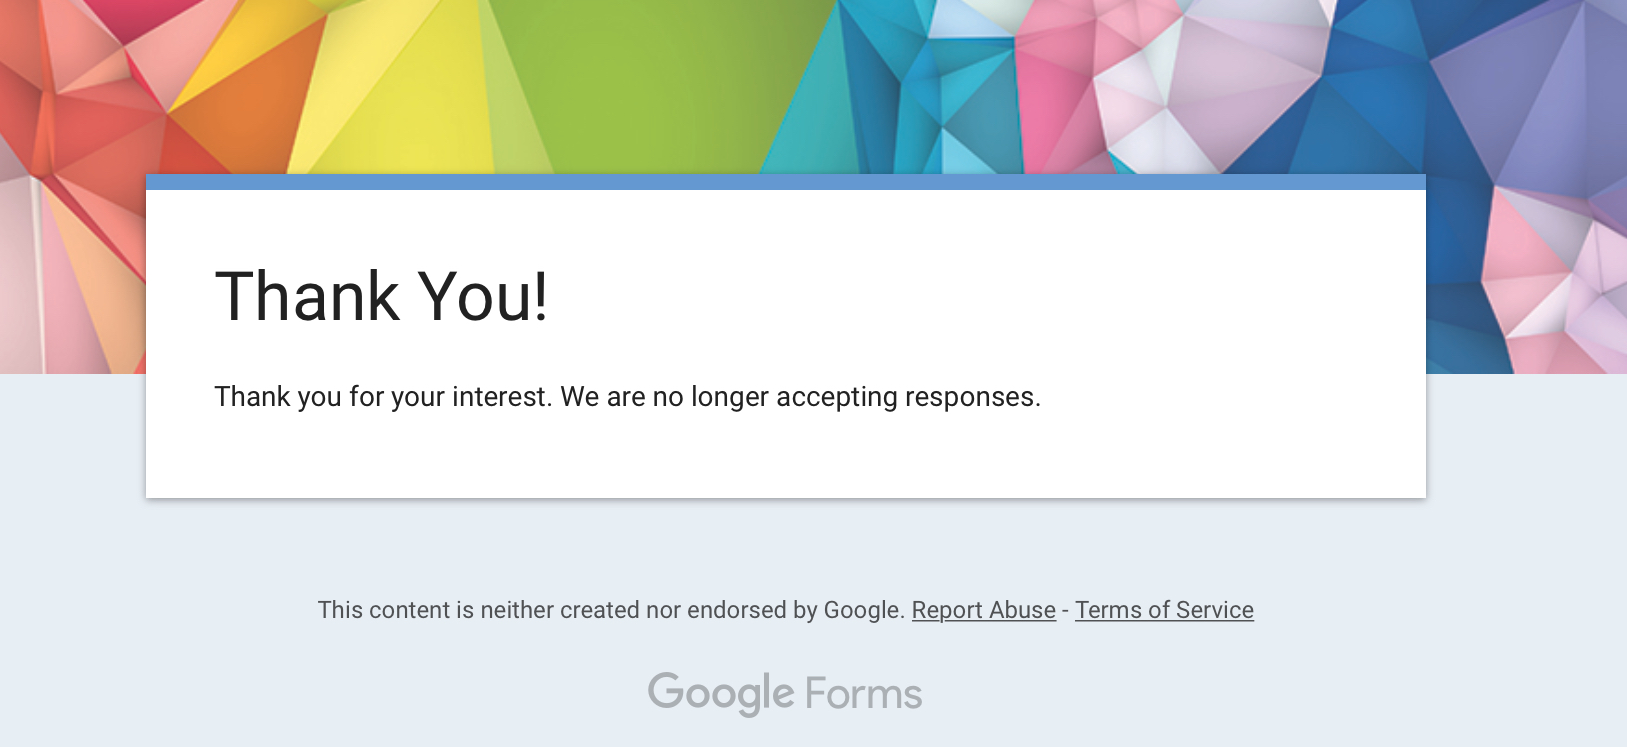Click the Thank You! heading
This screenshot has height=747, width=1627.
(x=381, y=297)
